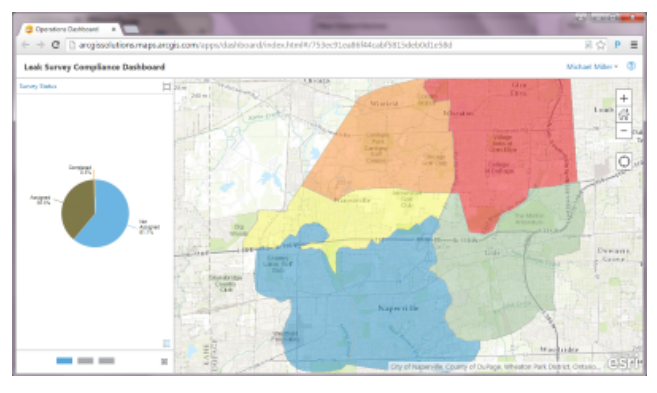Select the first blue panel page indicator

tap(64, 361)
